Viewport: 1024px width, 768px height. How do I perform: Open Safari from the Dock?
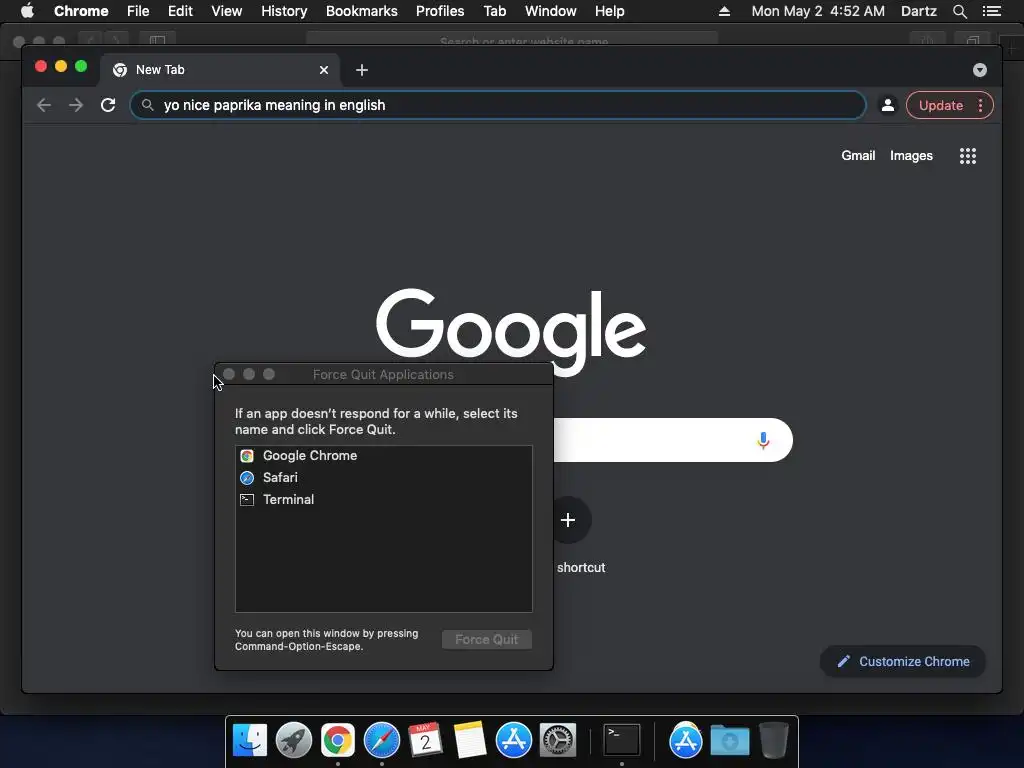(381, 741)
